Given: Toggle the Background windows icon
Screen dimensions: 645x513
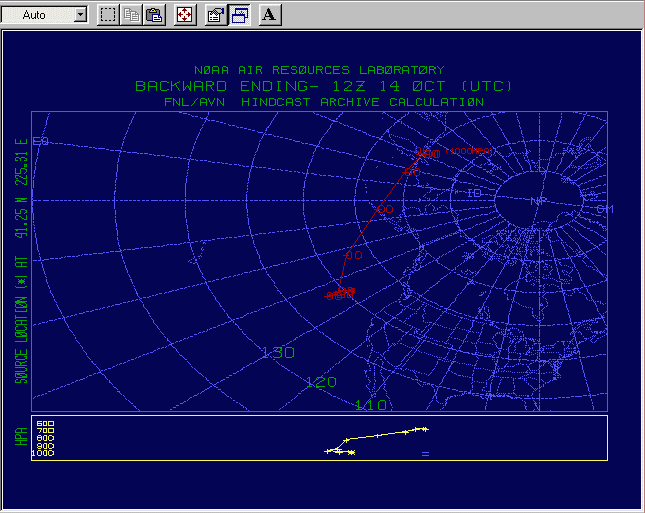Looking at the screenshot, I should [240, 15].
